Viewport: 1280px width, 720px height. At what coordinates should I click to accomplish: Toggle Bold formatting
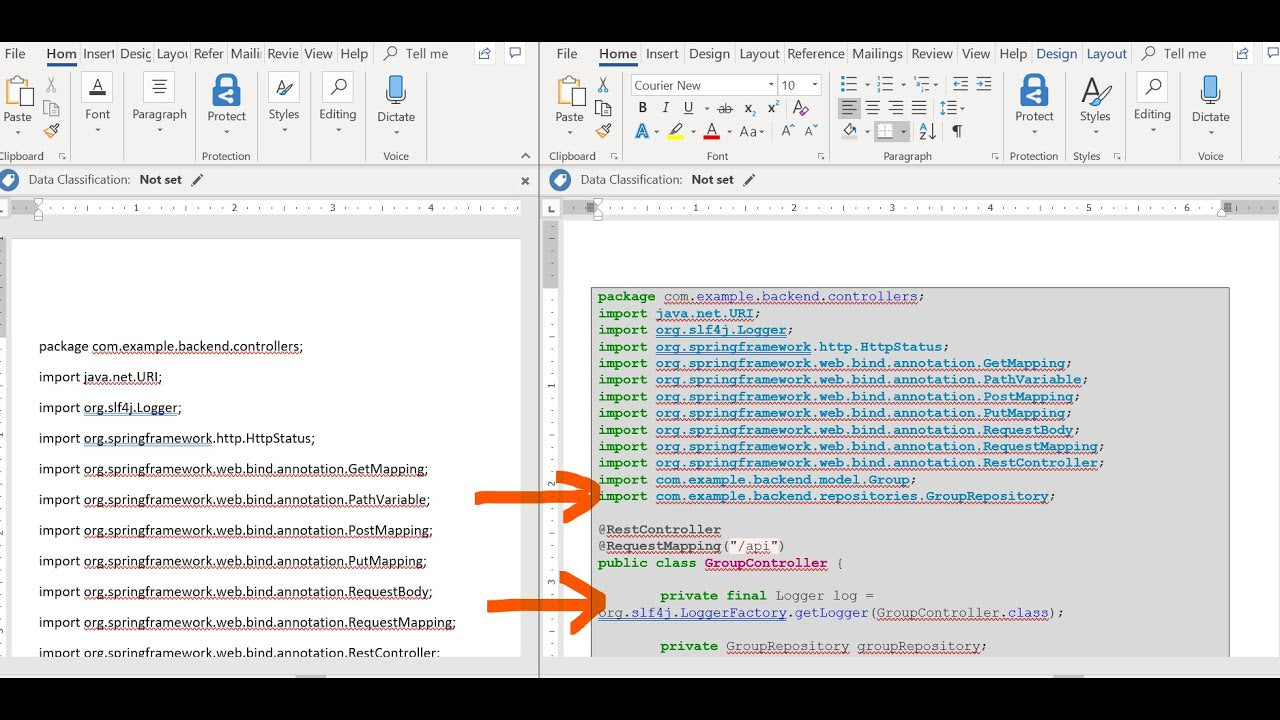642,108
